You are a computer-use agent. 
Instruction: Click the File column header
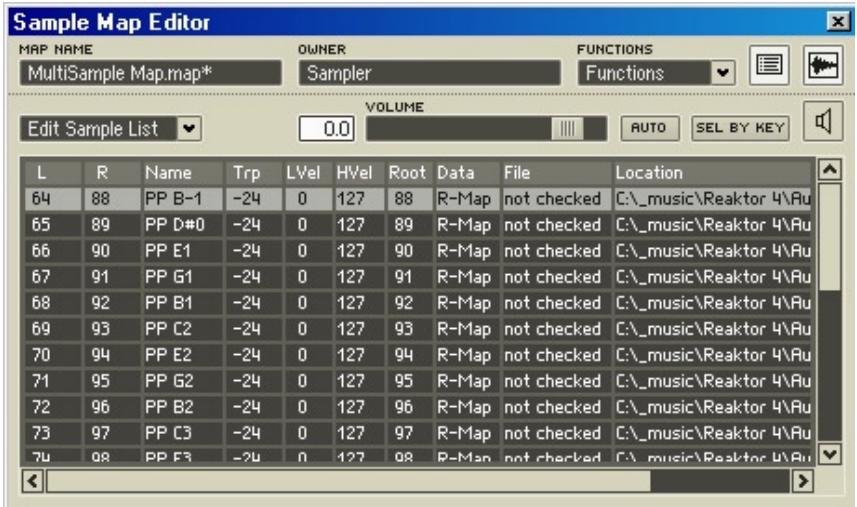[x=556, y=173]
